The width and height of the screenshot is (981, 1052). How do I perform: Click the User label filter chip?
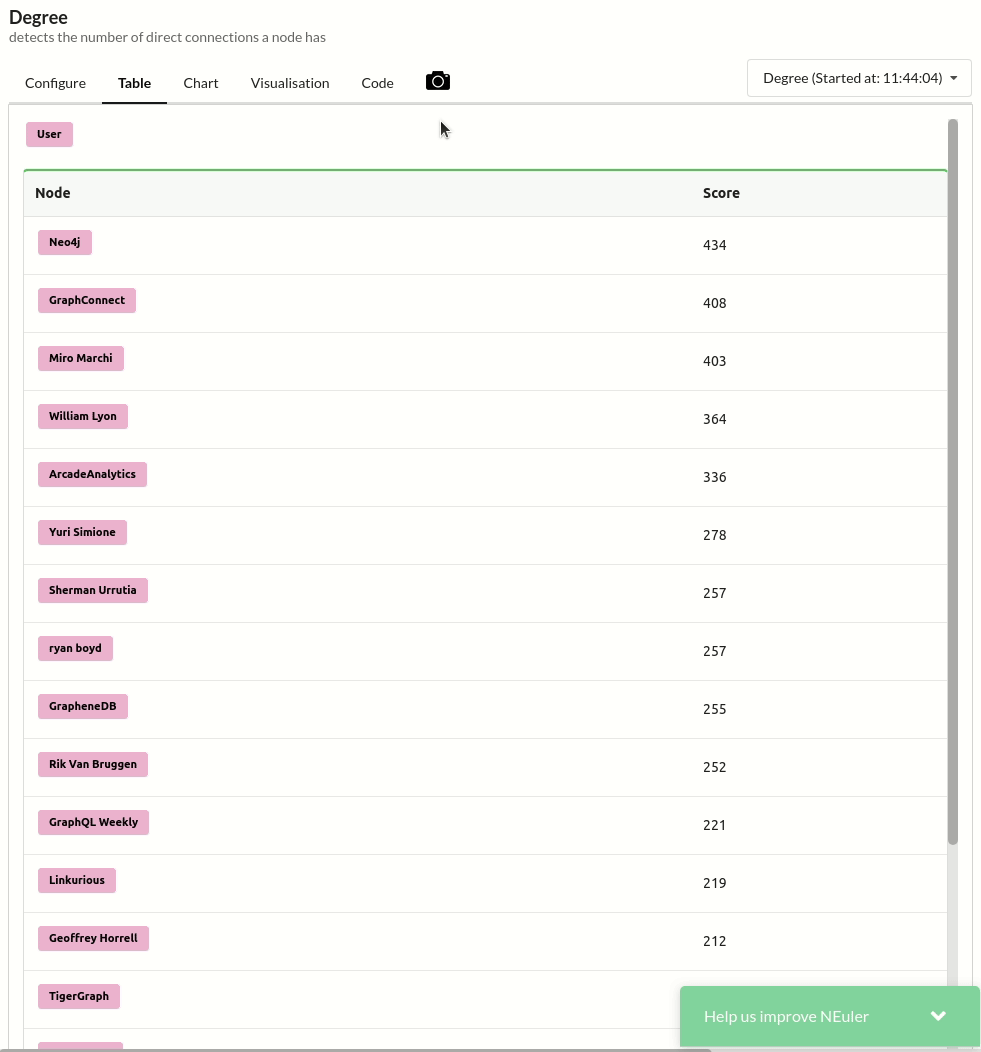48,133
